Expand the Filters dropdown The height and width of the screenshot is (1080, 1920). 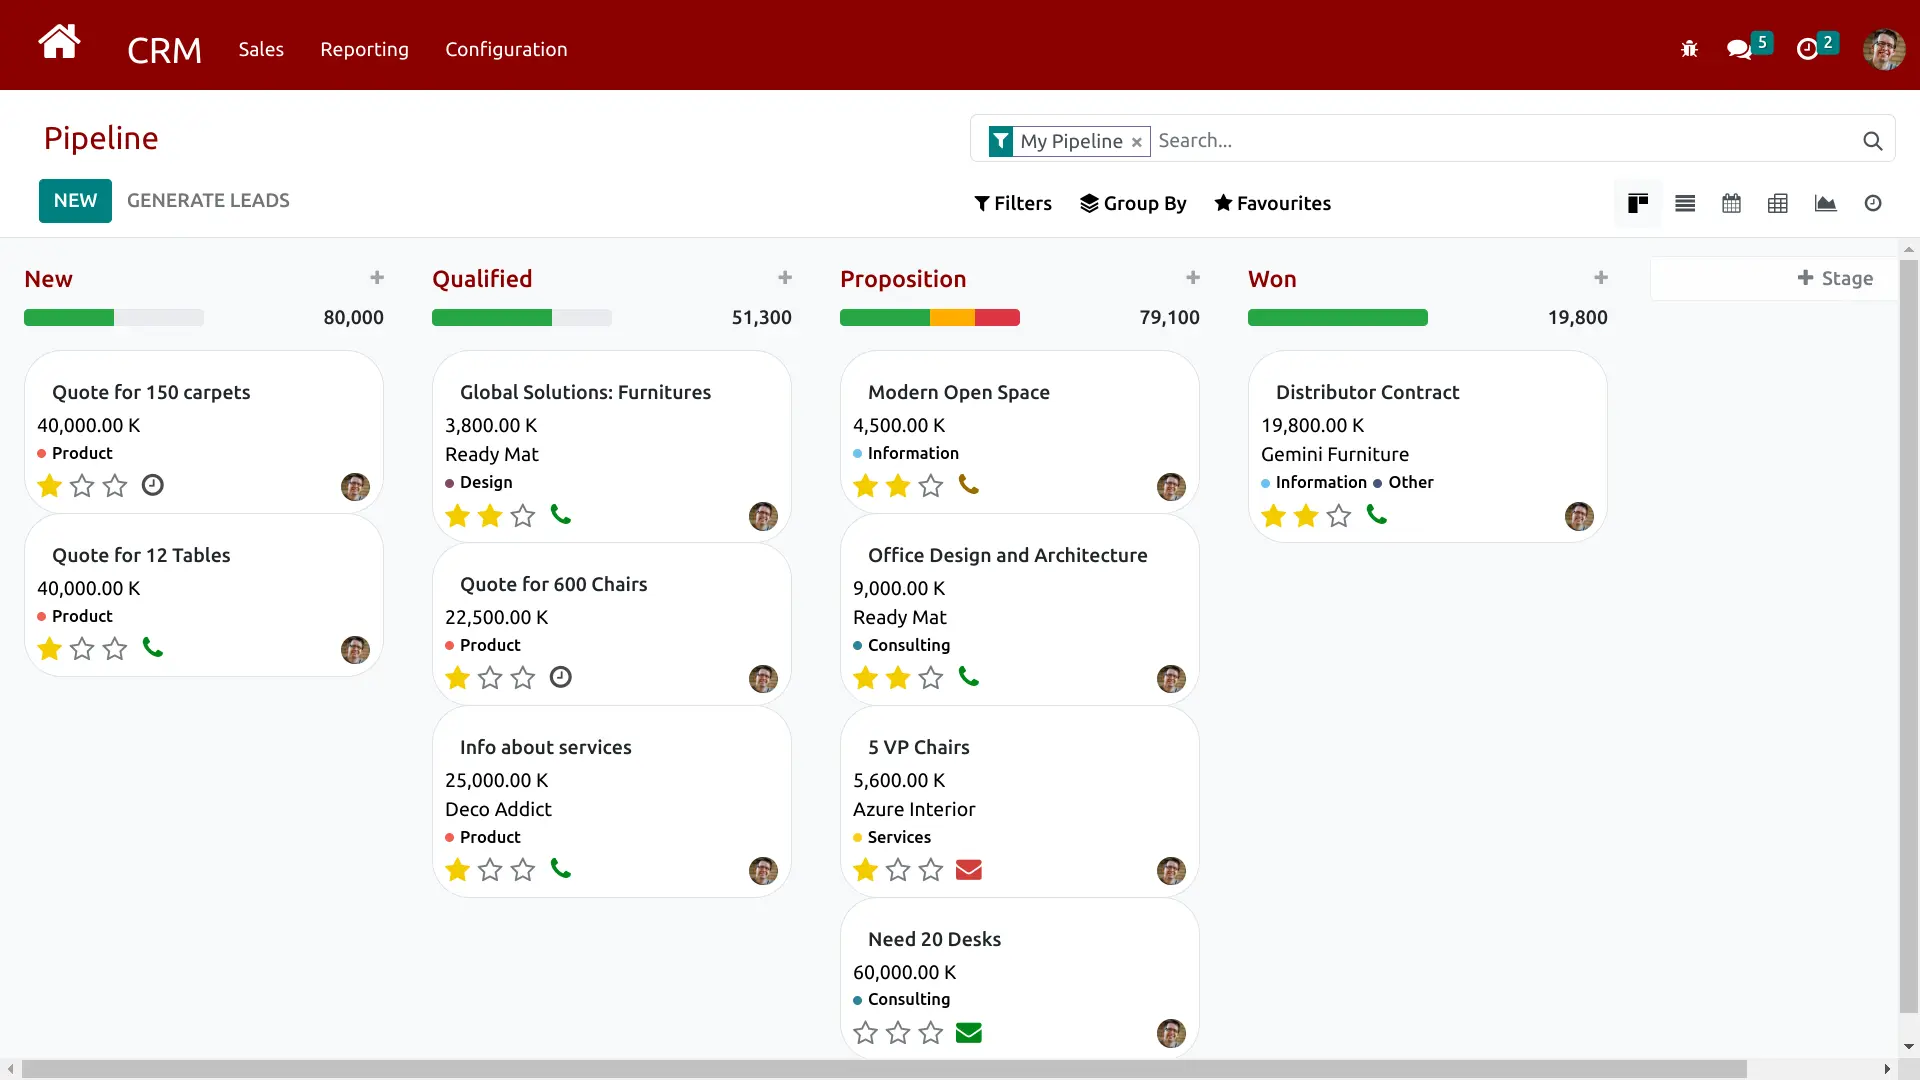click(x=1013, y=204)
